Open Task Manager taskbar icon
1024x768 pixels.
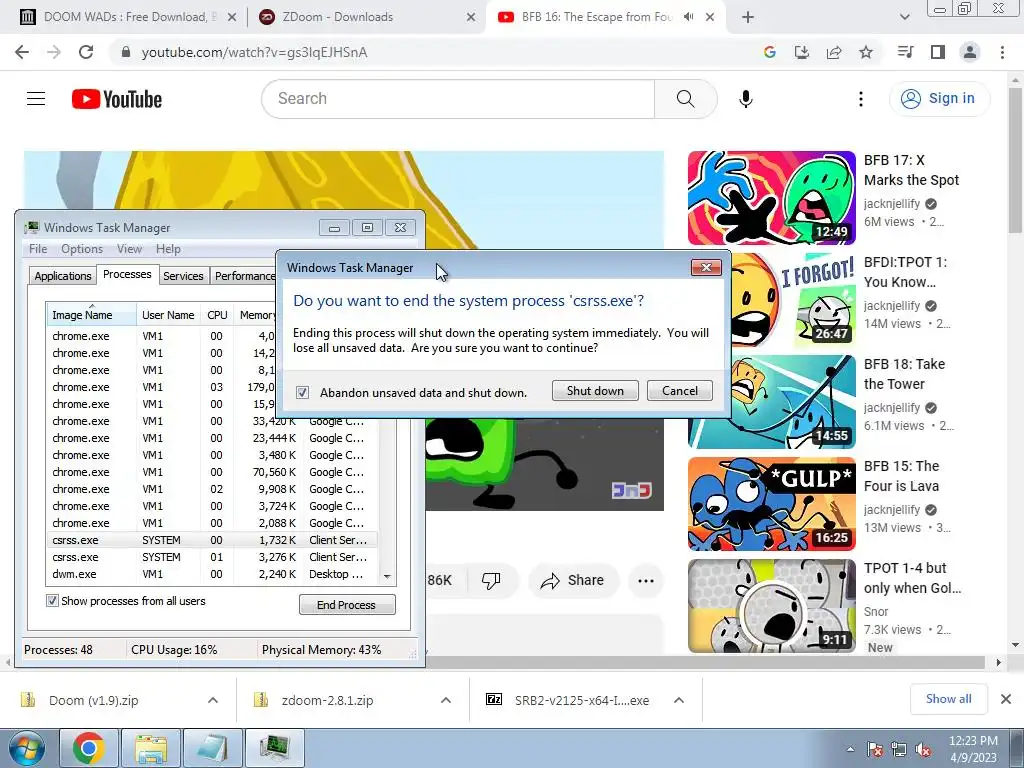tap(275, 748)
